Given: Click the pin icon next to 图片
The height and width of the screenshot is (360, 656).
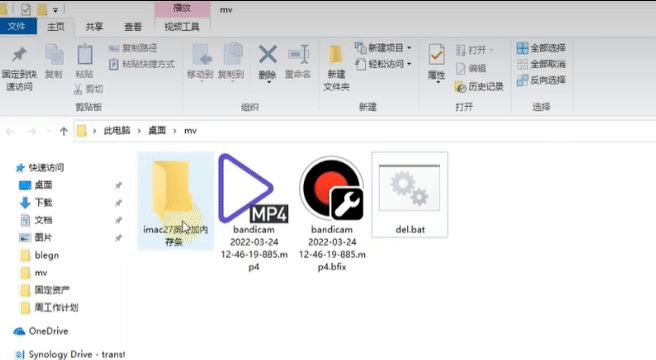Looking at the screenshot, I should click(118, 238).
